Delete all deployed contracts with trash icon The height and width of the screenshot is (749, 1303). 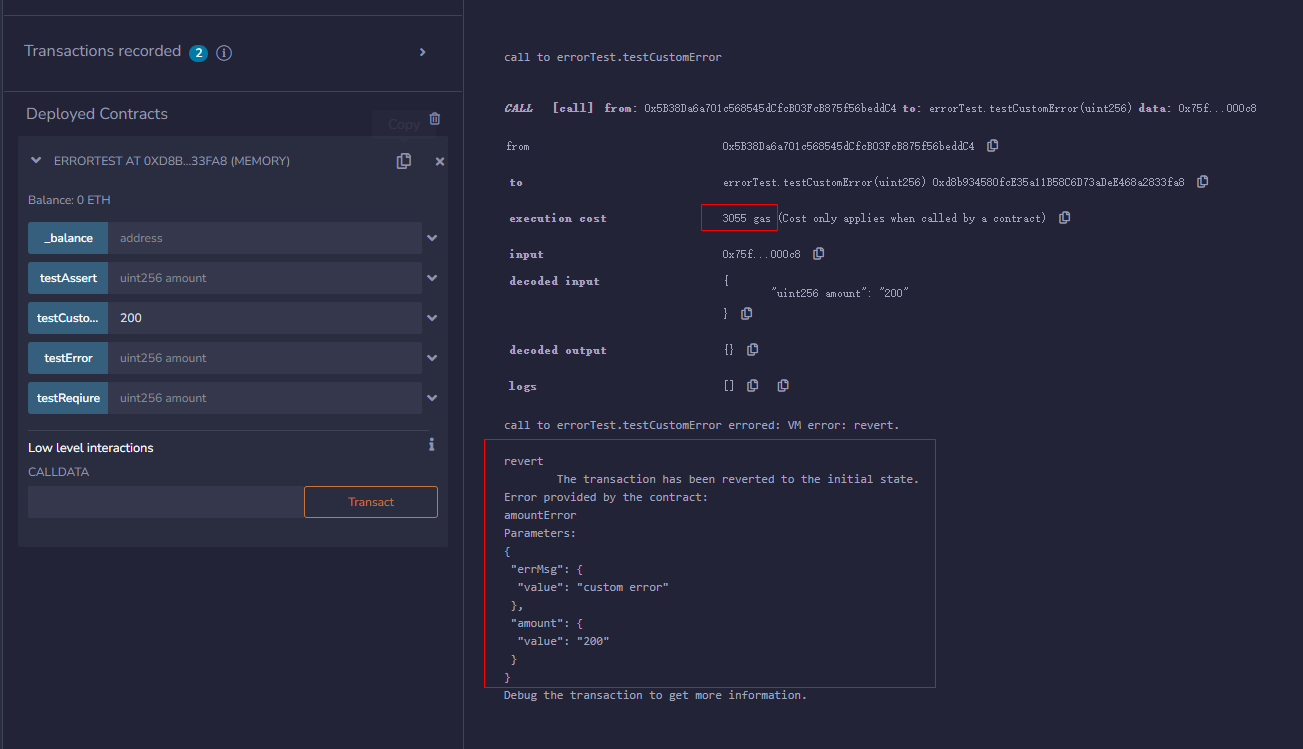(x=434, y=118)
